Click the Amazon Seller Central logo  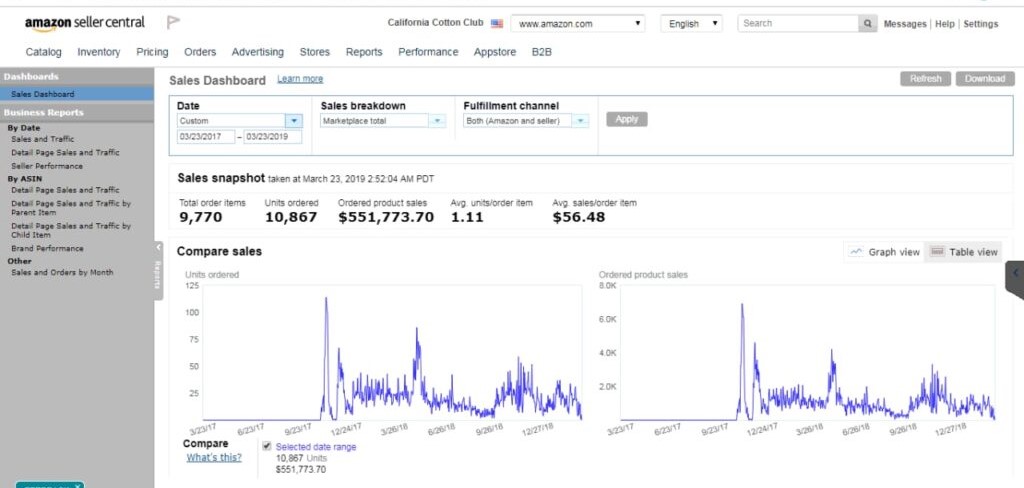click(85, 24)
